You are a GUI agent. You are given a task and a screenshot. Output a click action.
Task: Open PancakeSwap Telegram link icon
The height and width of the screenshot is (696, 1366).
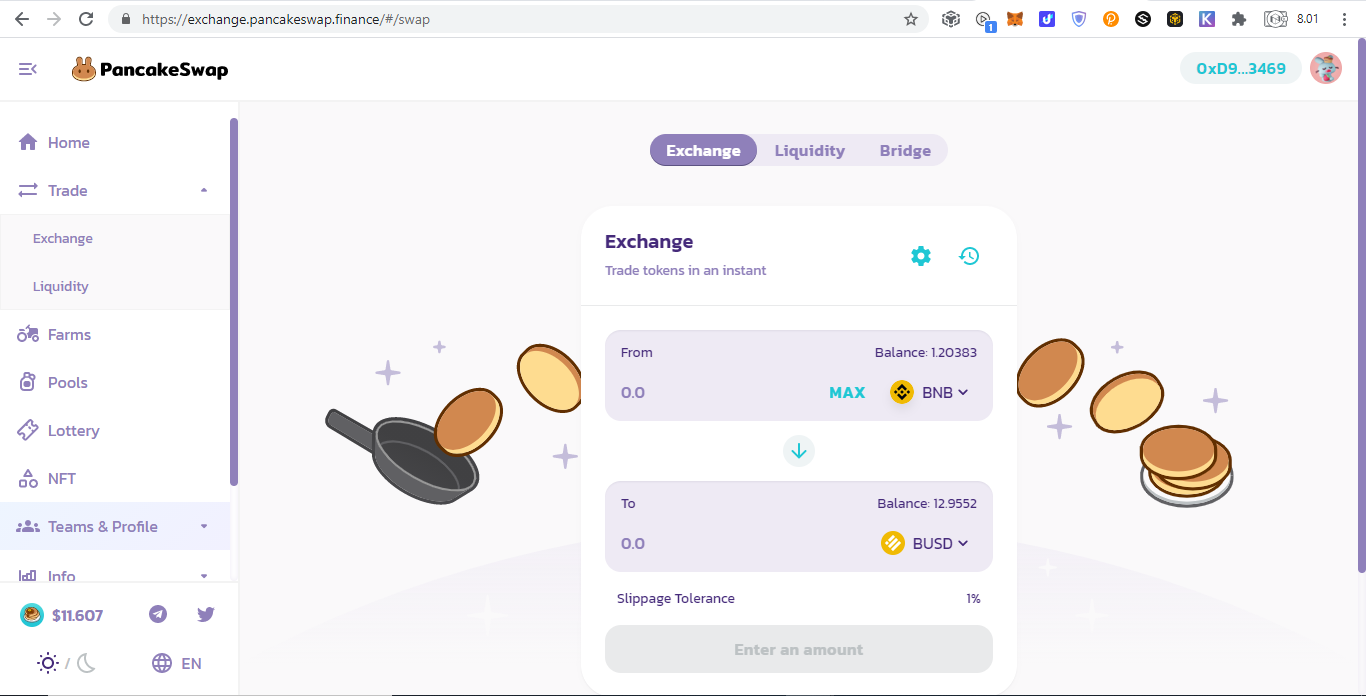[x=158, y=614]
